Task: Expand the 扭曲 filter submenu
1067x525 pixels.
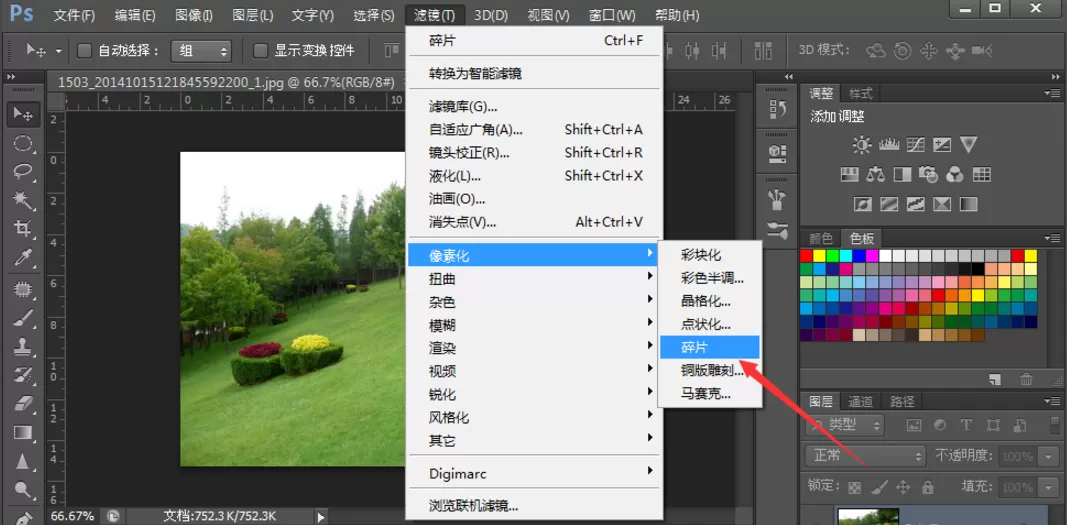Action: 534,278
